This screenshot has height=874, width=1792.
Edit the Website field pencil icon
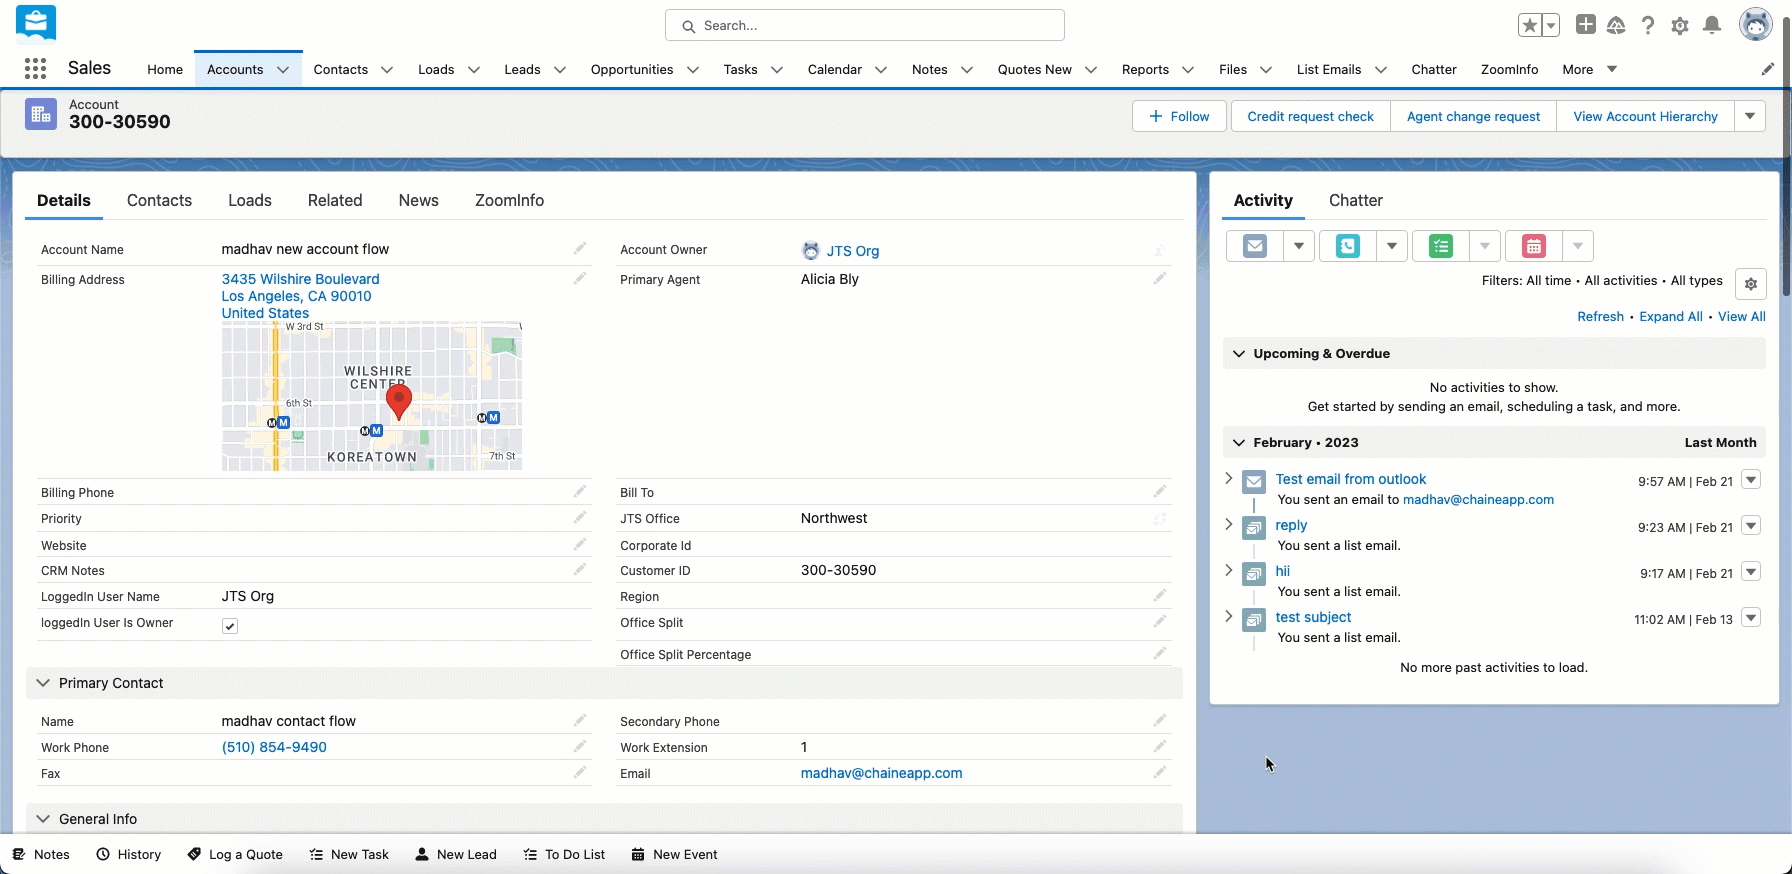pos(580,544)
